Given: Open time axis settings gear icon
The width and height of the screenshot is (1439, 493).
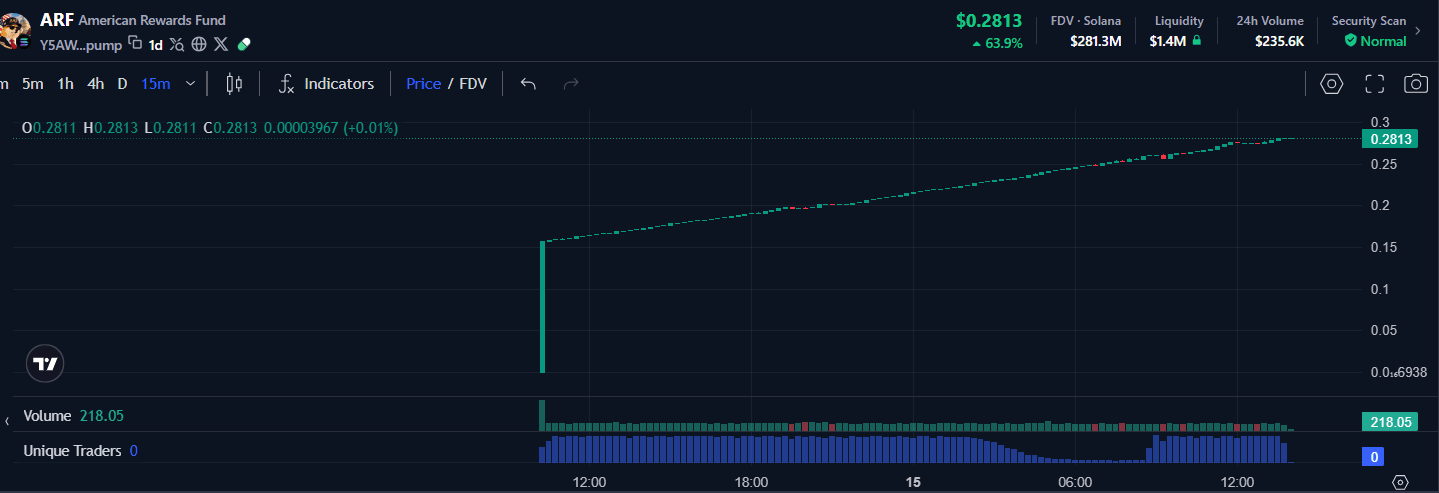Looking at the screenshot, I should pos(1400,482).
